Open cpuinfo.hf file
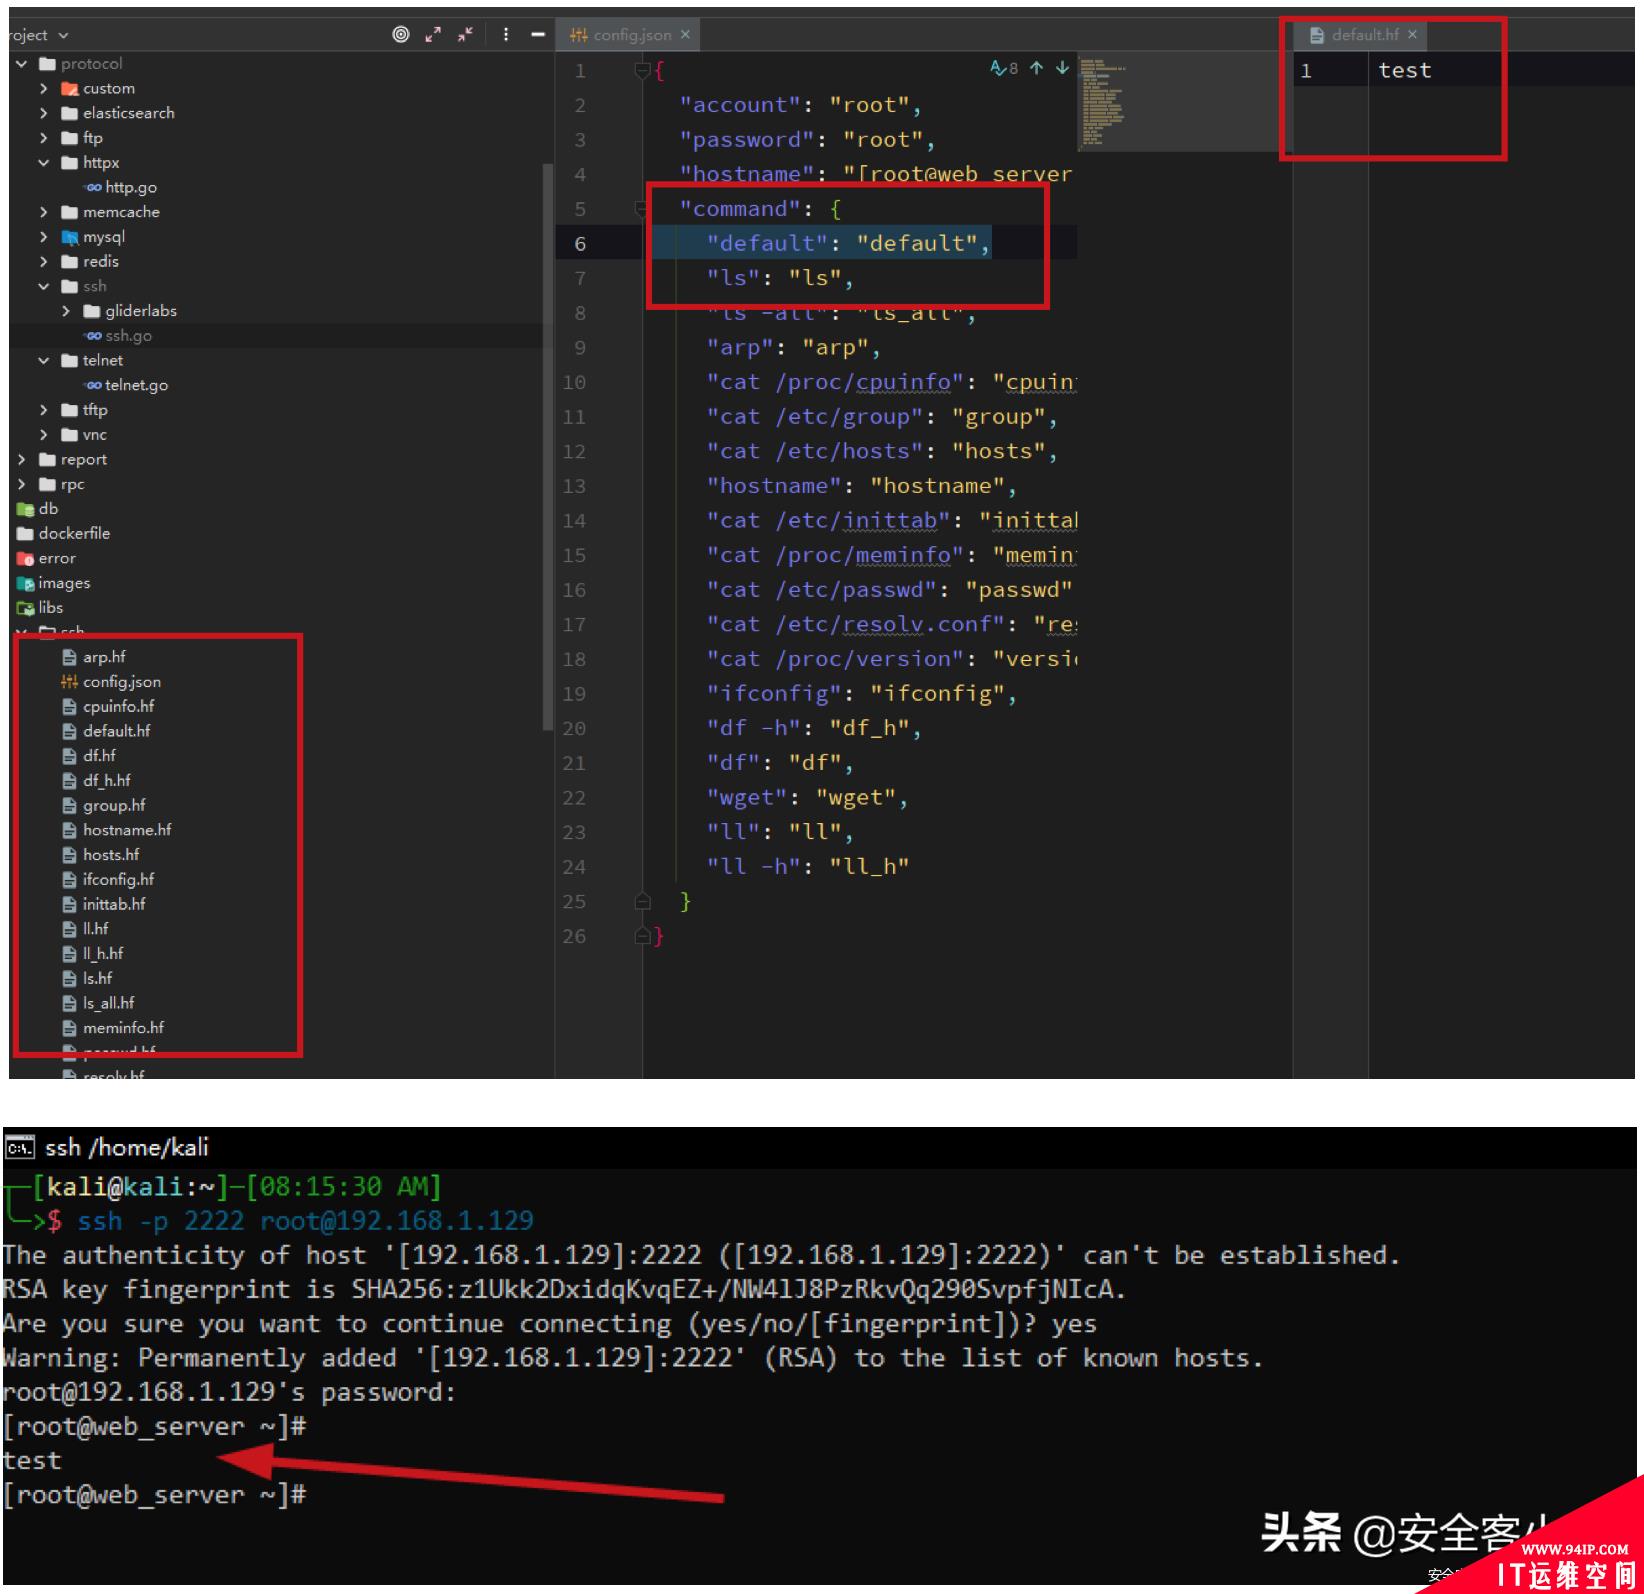The height and width of the screenshot is (1594, 1644). (108, 706)
